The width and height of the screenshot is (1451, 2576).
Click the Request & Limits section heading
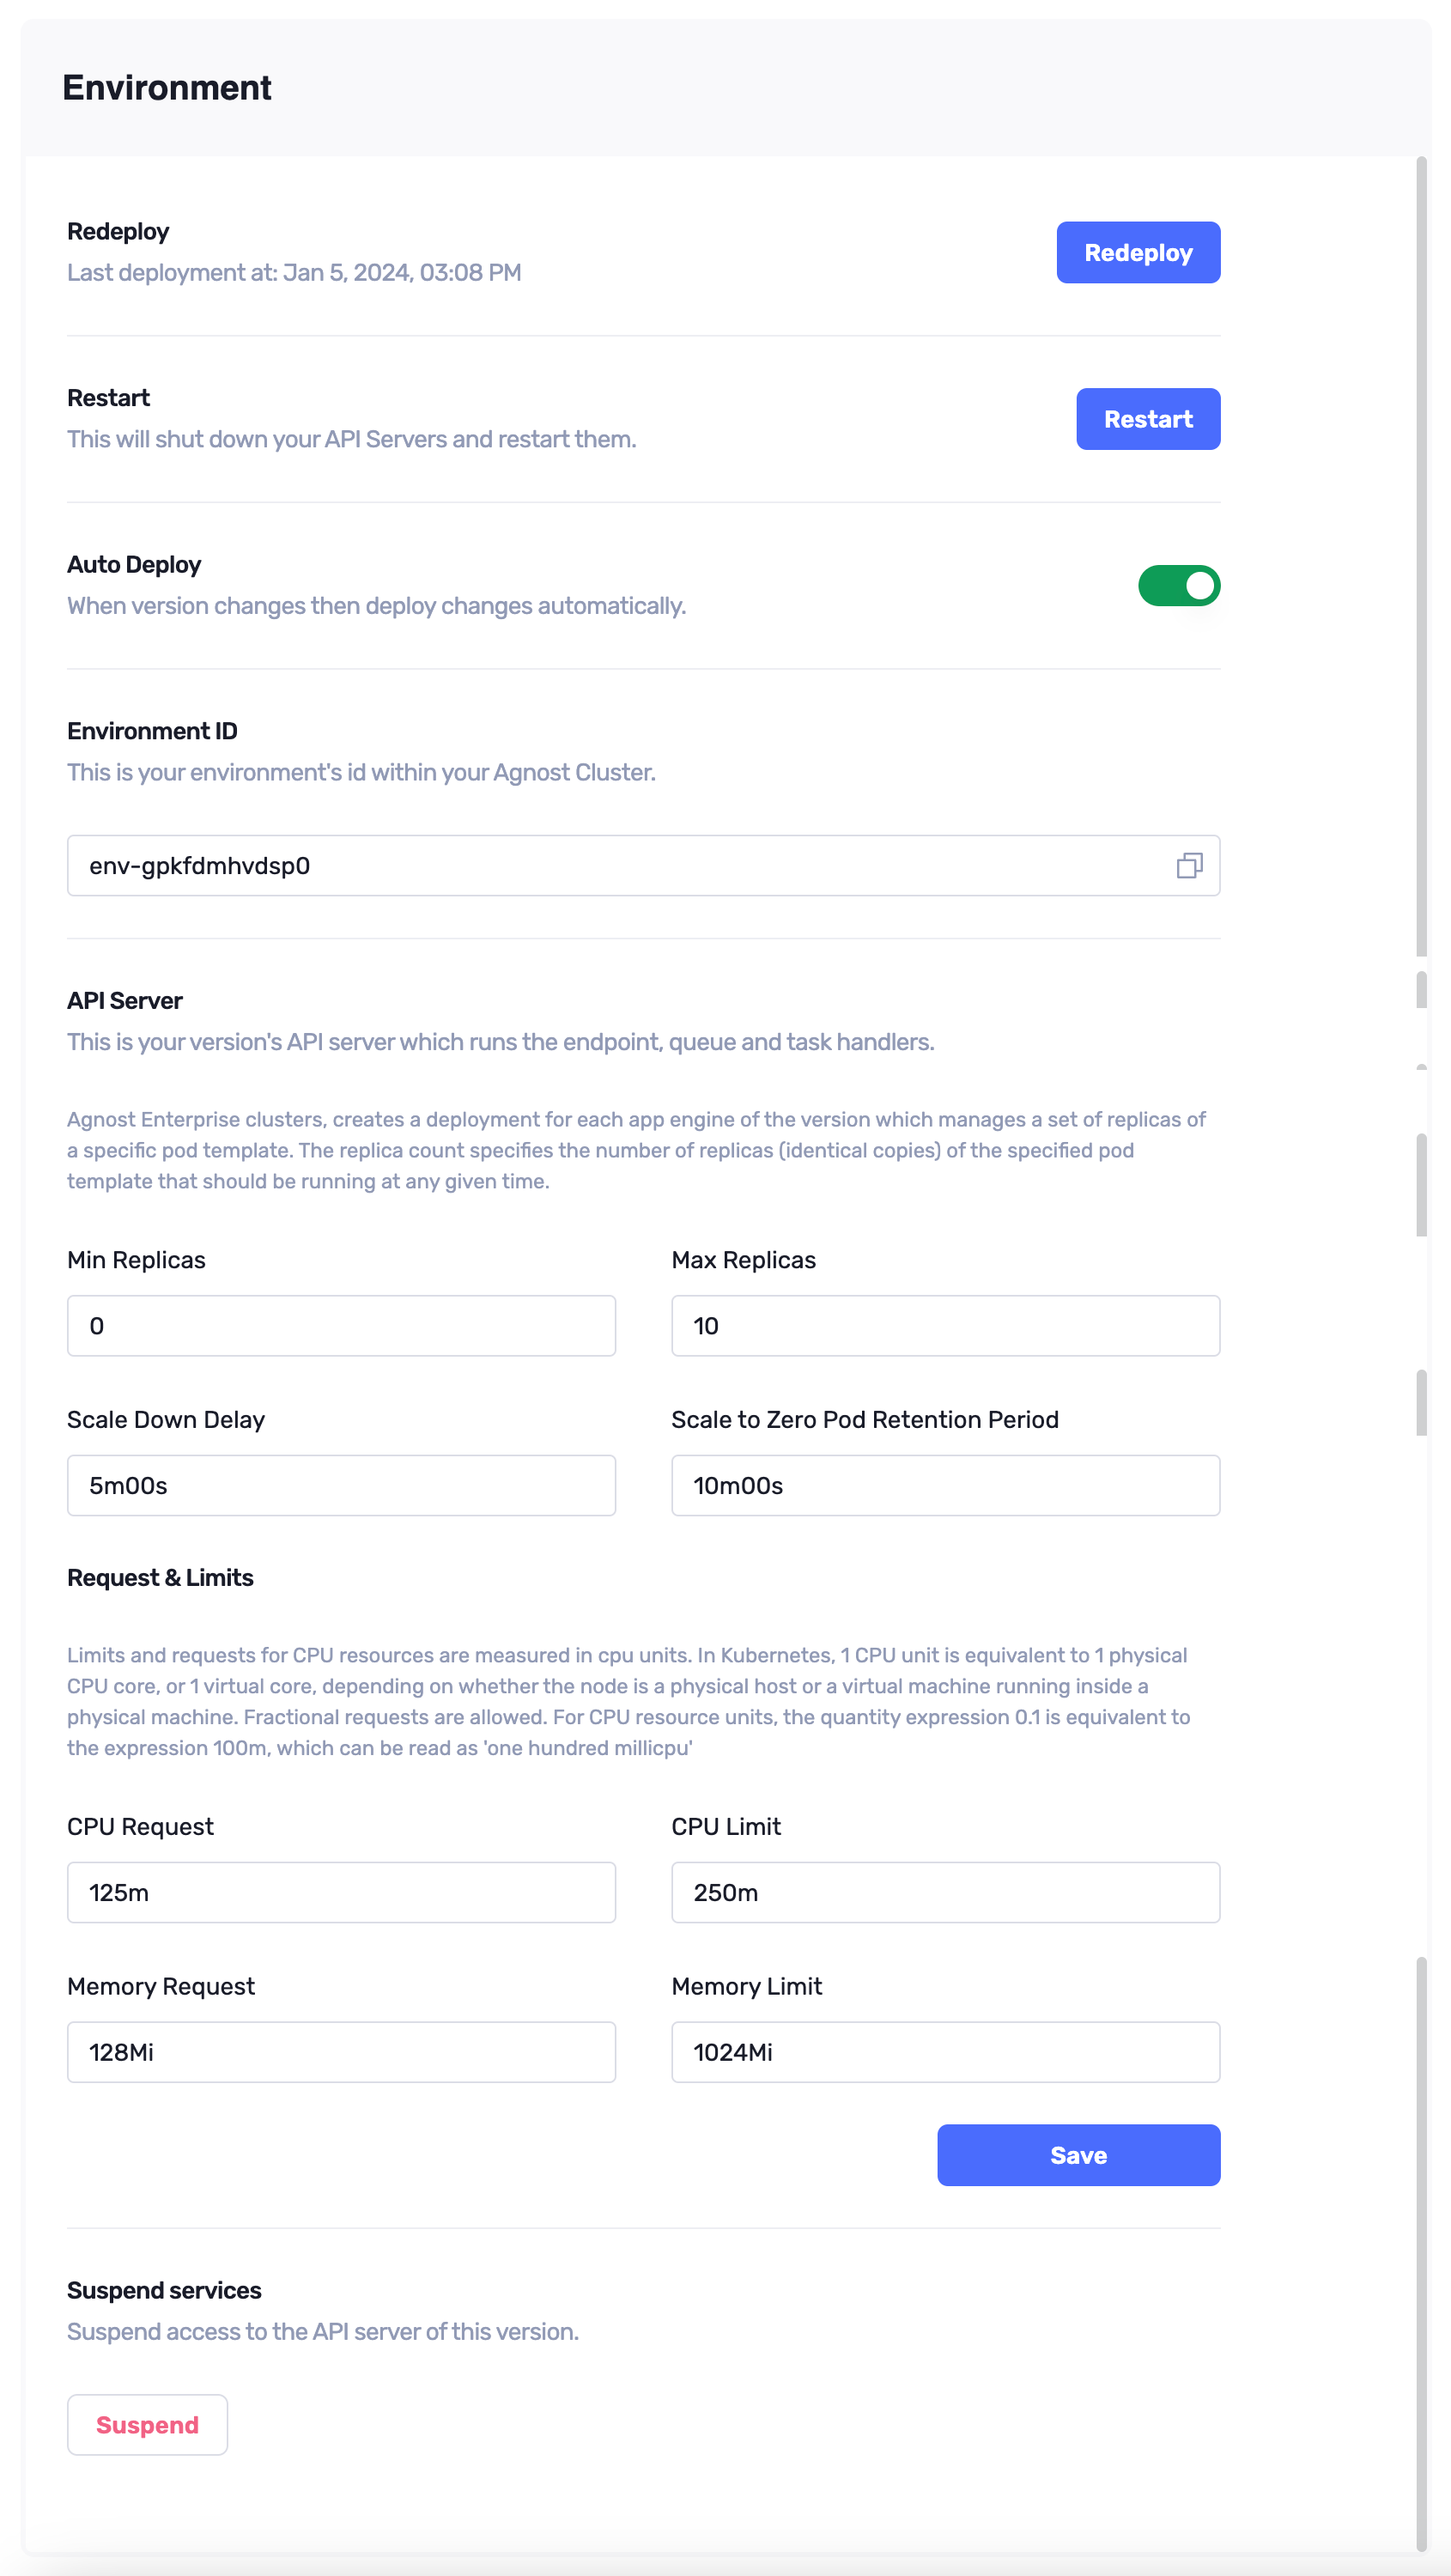tap(160, 1577)
